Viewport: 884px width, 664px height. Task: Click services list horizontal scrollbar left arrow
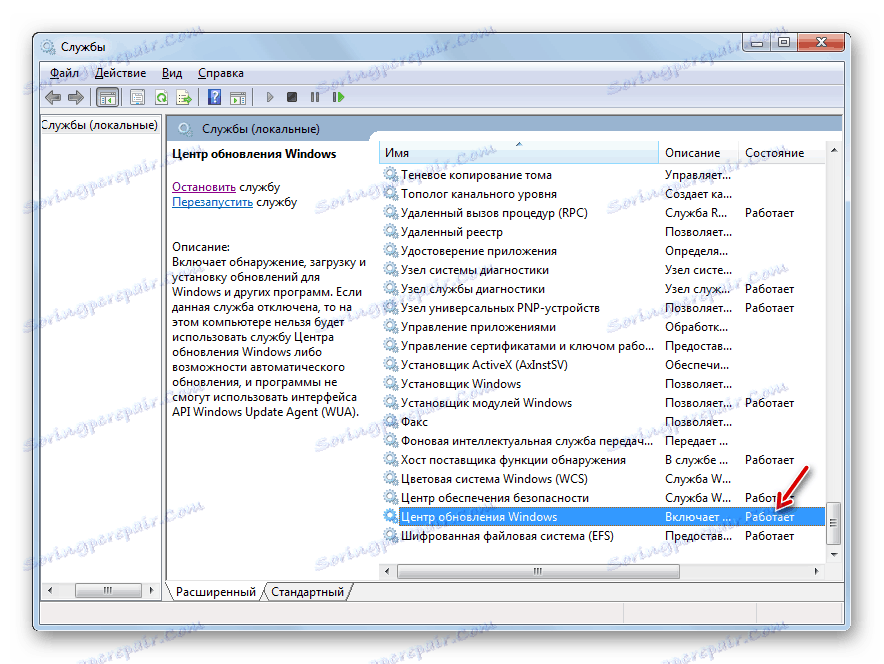pos(387,572)
